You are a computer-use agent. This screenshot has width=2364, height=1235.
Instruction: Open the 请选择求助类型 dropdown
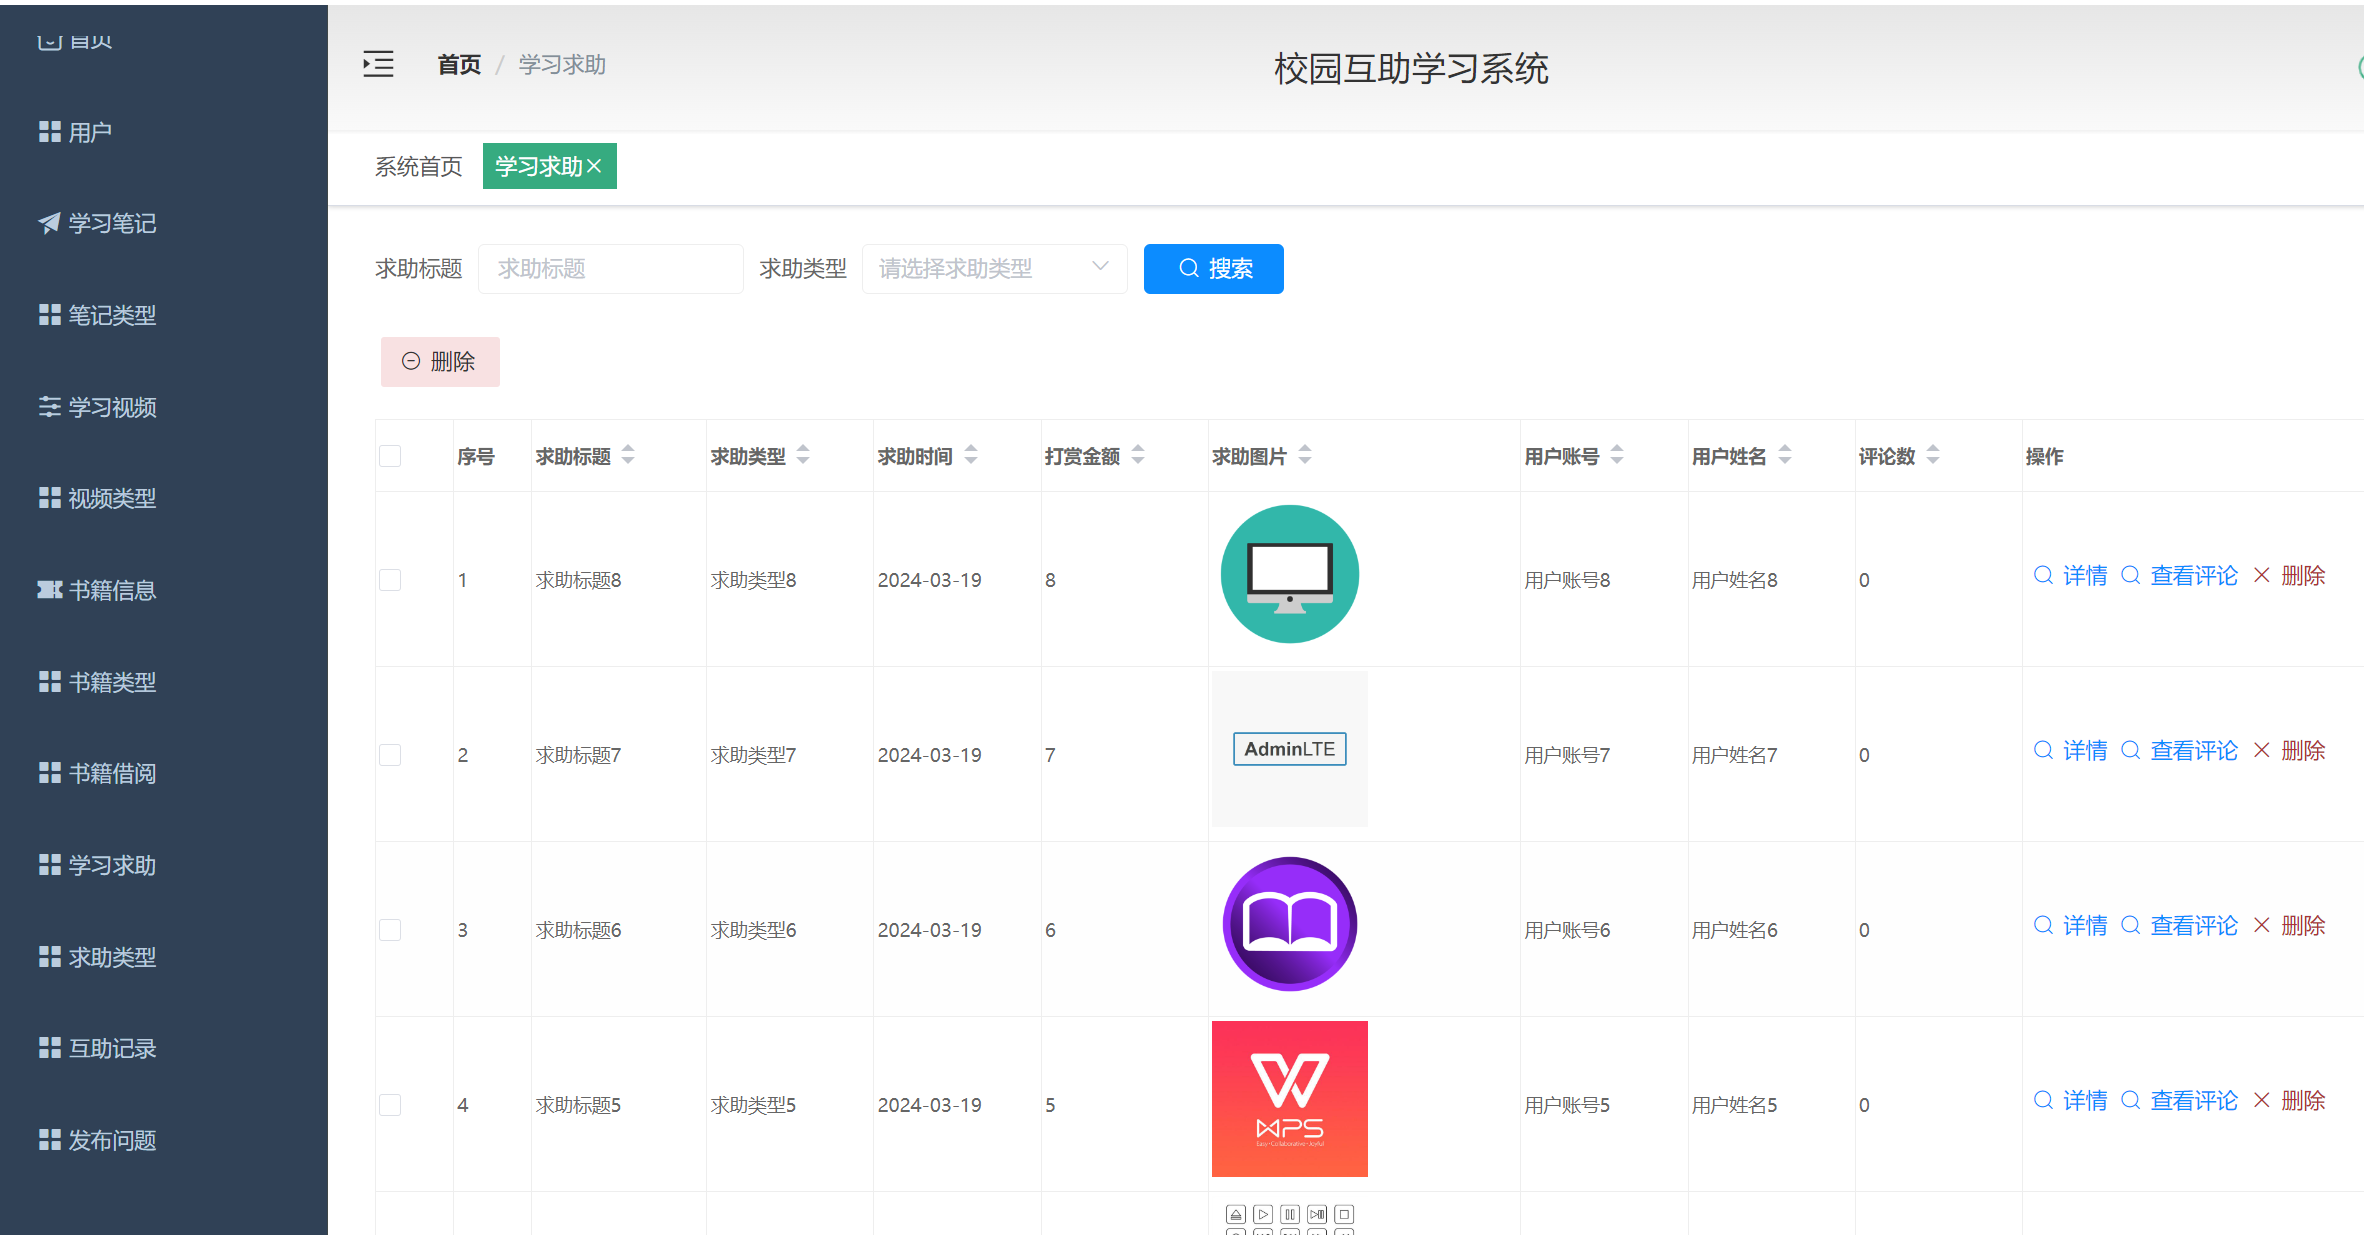click(x=993, y=268)
